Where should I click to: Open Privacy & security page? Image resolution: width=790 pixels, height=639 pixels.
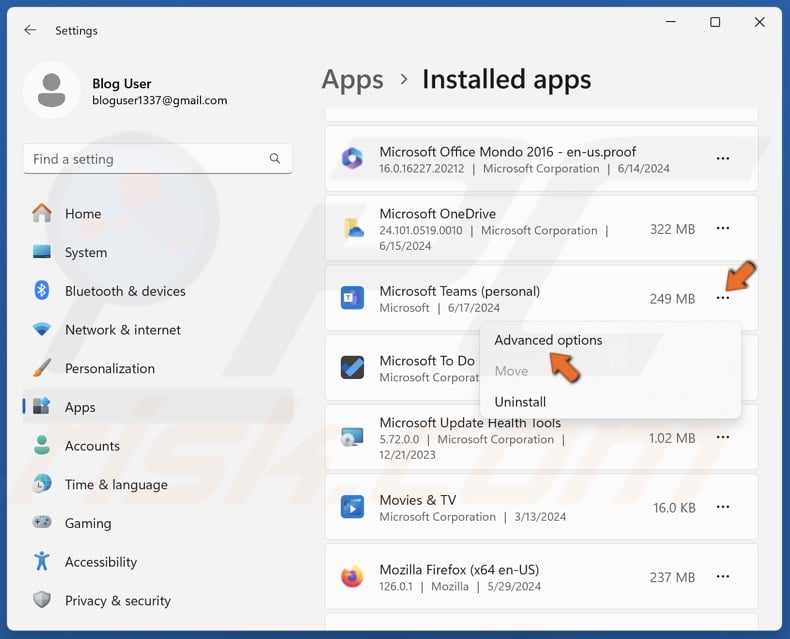(x=158, y=600)
